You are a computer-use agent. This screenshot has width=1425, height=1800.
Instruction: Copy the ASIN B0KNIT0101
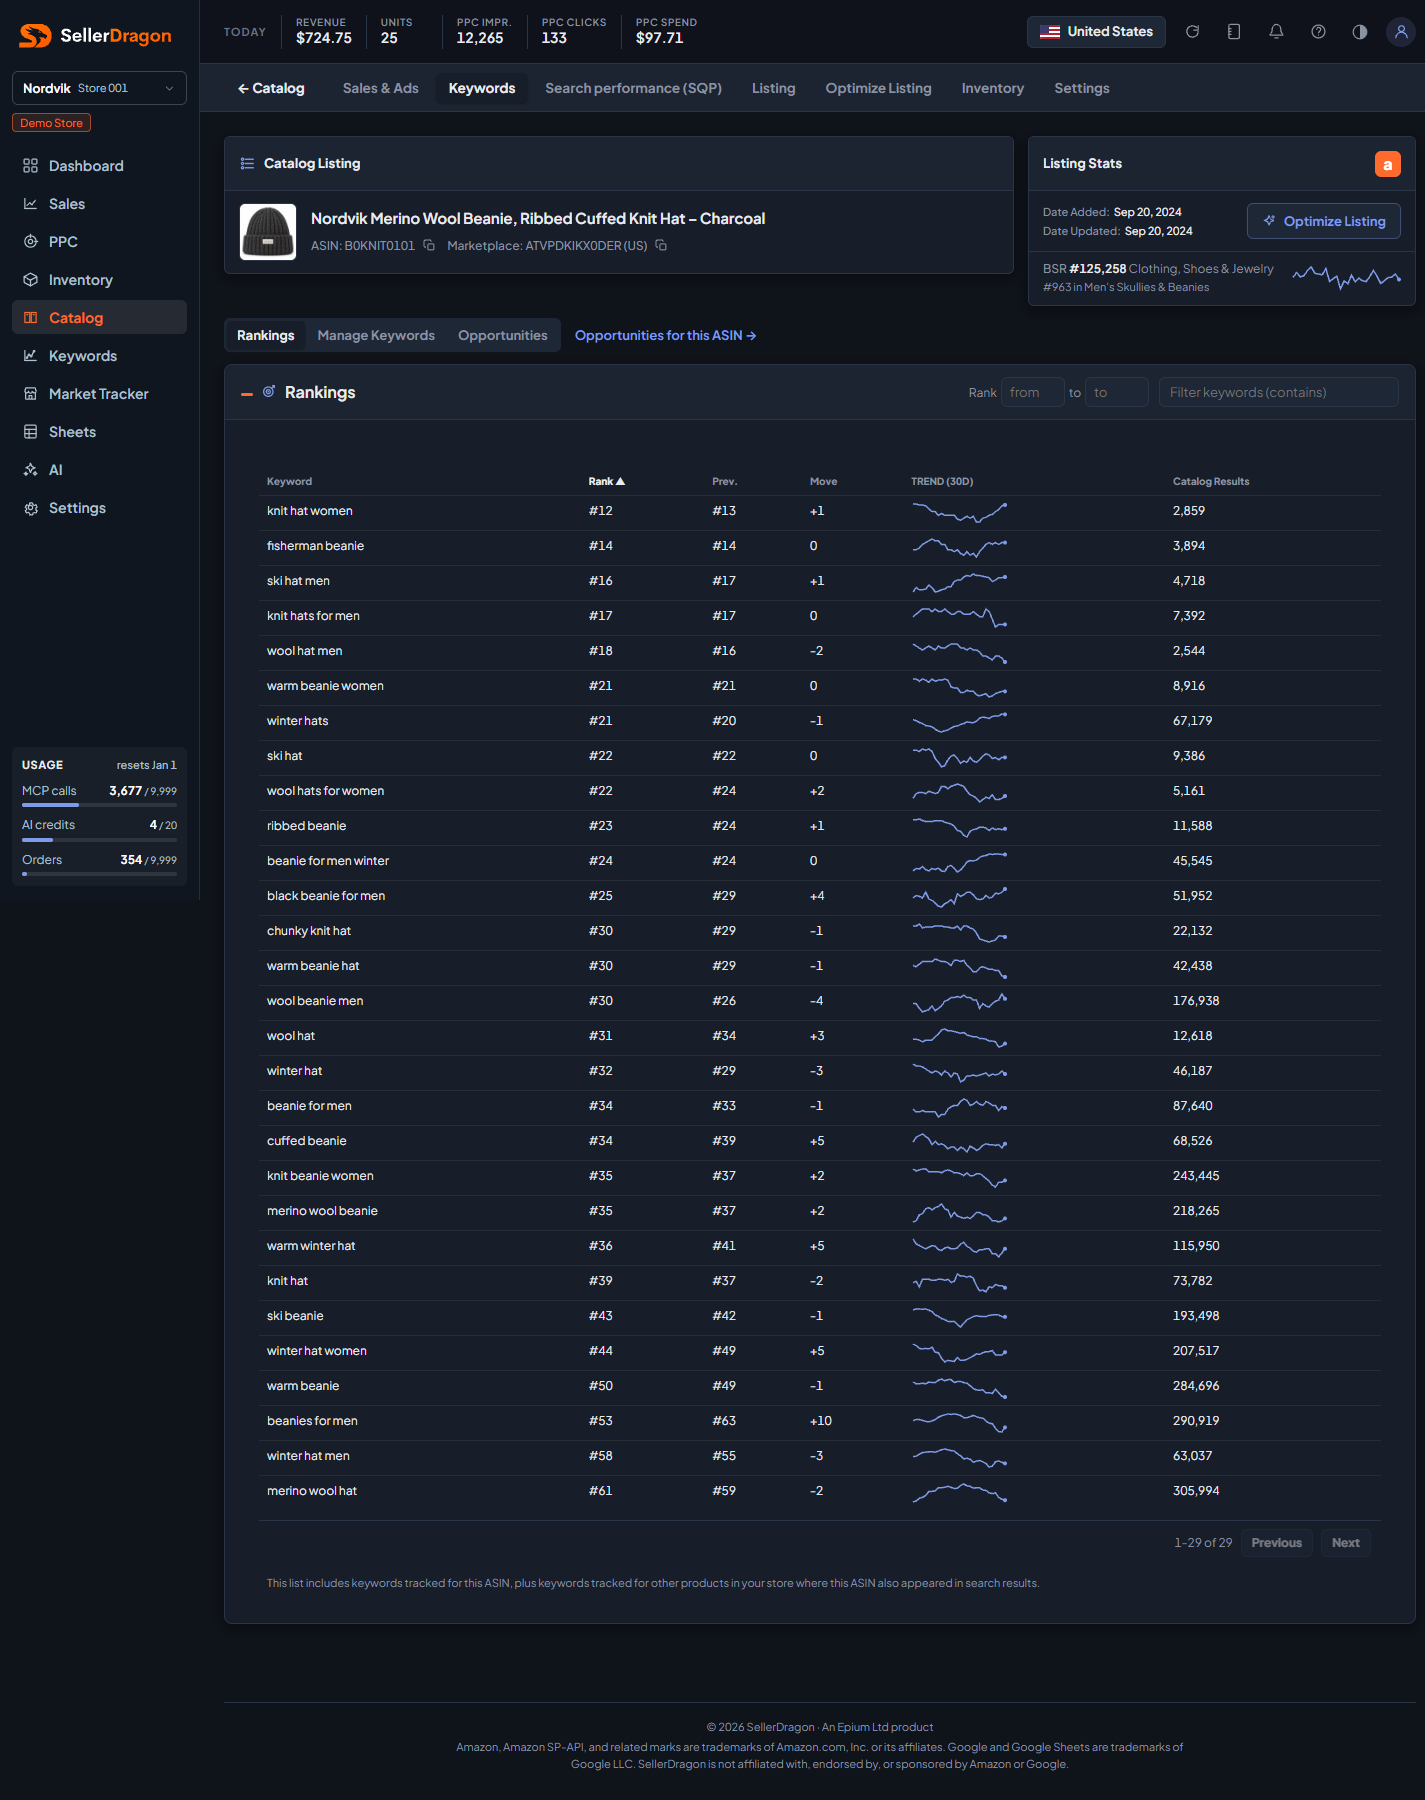click(429, 245)
